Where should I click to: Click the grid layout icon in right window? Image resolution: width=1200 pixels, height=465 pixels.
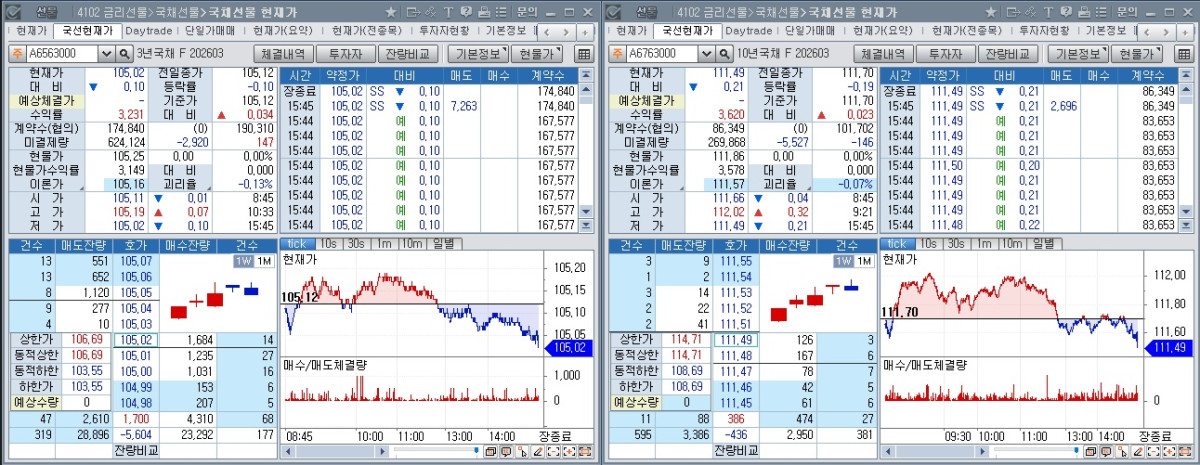pos(1185,53)
